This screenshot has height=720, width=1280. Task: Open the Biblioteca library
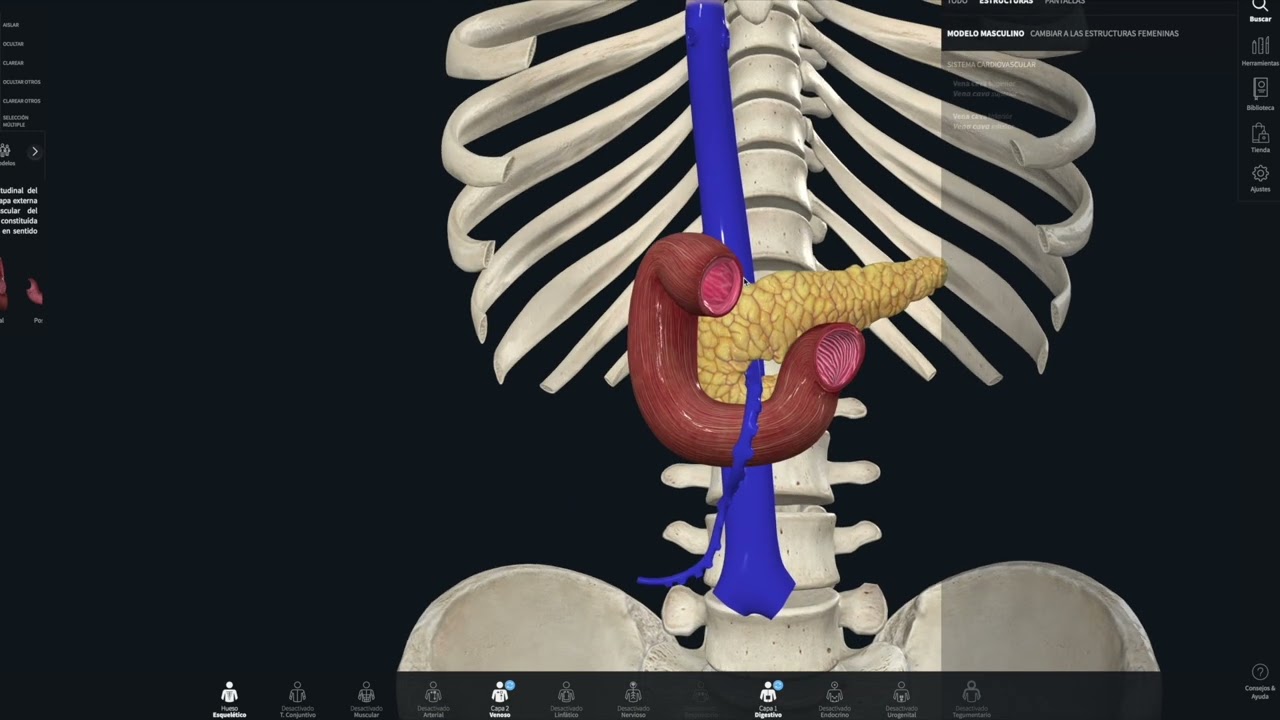[x=1260, y=94]
